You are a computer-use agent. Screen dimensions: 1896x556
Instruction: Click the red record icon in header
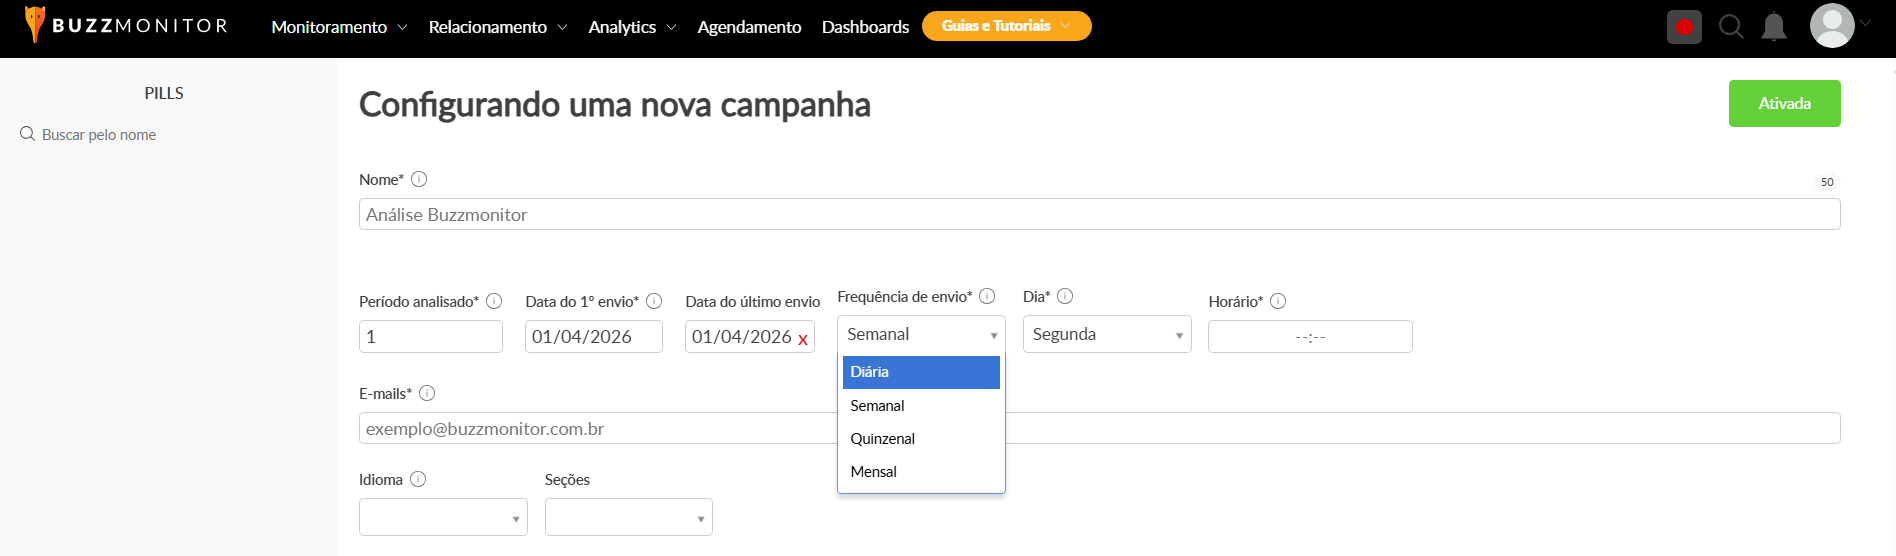pyautogui.click(x=1684, y=27)
